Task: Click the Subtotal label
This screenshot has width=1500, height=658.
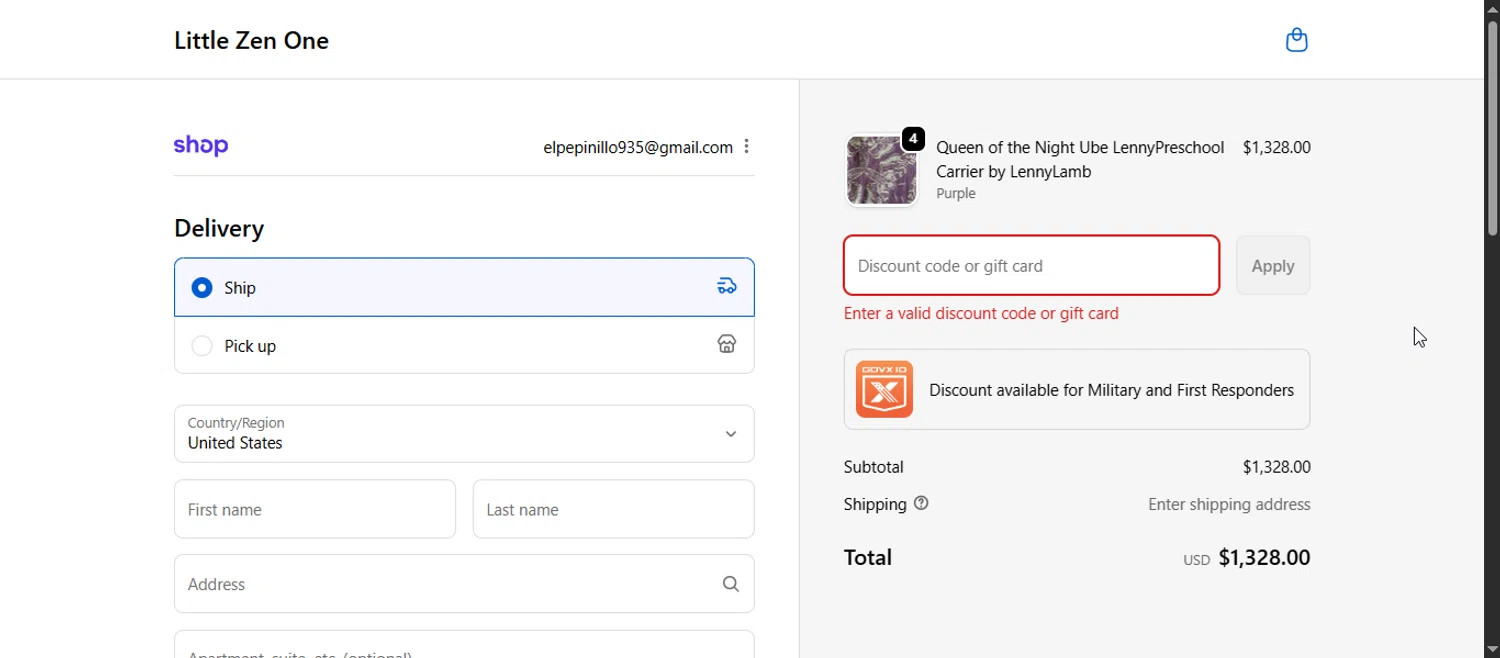Action: [x=874, y=467]
